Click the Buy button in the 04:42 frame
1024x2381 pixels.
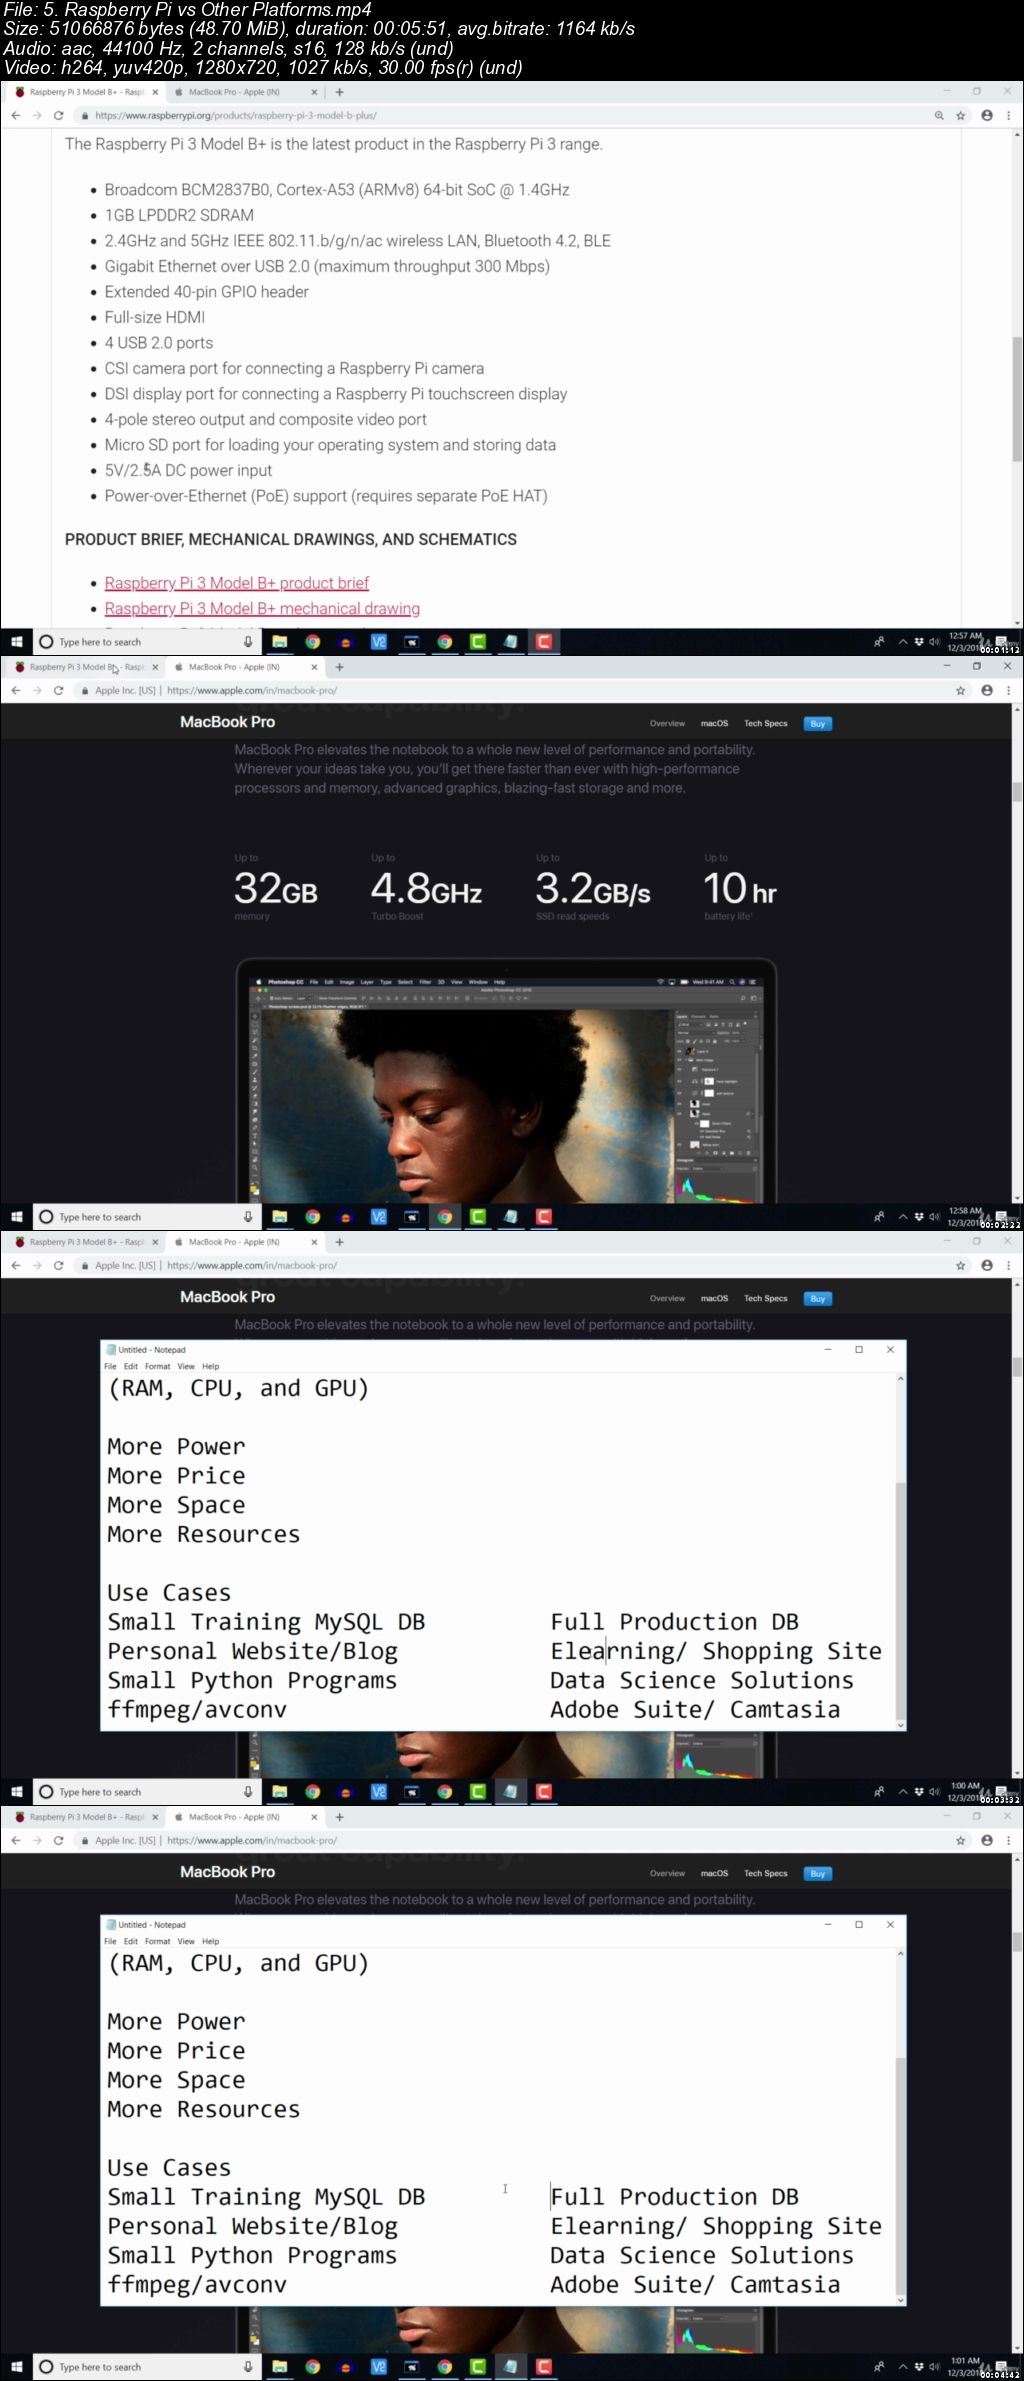pos(818,1874)
